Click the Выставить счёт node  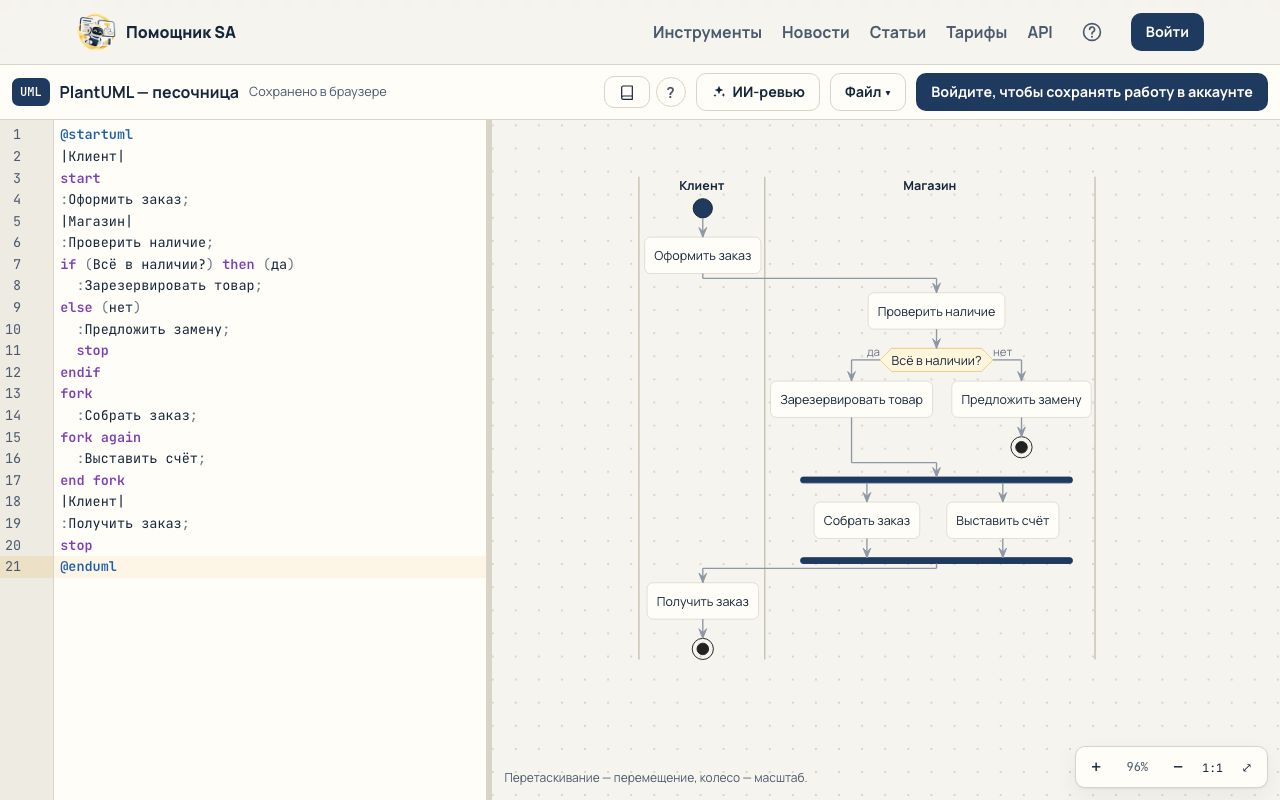pos(1003,521)
